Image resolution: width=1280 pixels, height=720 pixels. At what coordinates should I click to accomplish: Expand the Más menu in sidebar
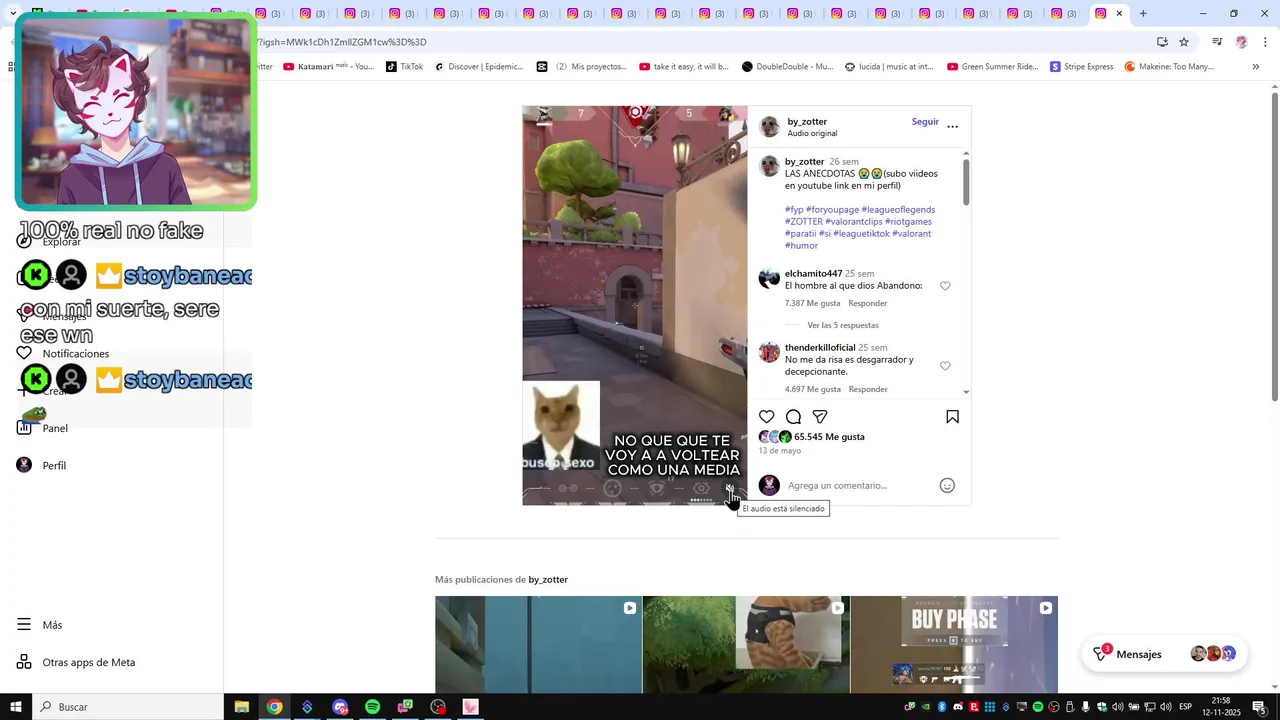point(40,625)
